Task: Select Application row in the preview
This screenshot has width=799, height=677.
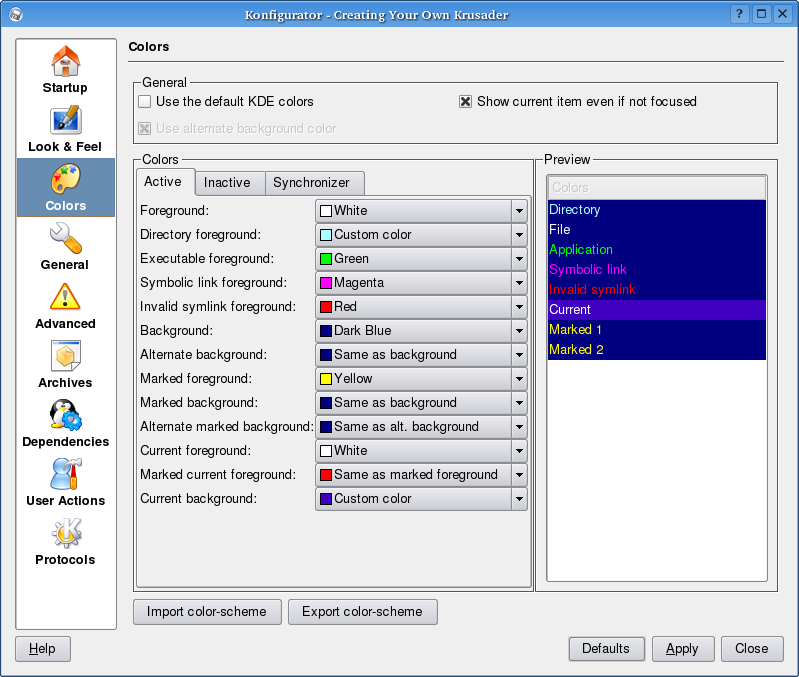Action: pyautogui.click(x=657, y=250)
